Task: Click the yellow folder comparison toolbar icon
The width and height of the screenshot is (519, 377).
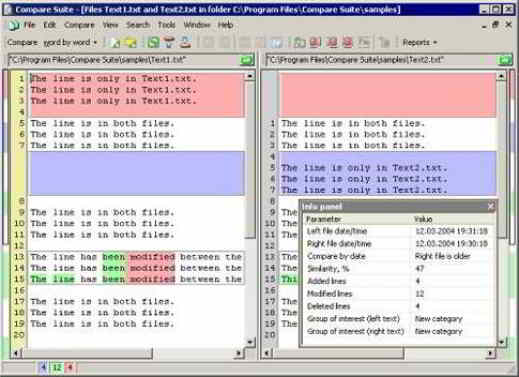Action: pos(131,43)
